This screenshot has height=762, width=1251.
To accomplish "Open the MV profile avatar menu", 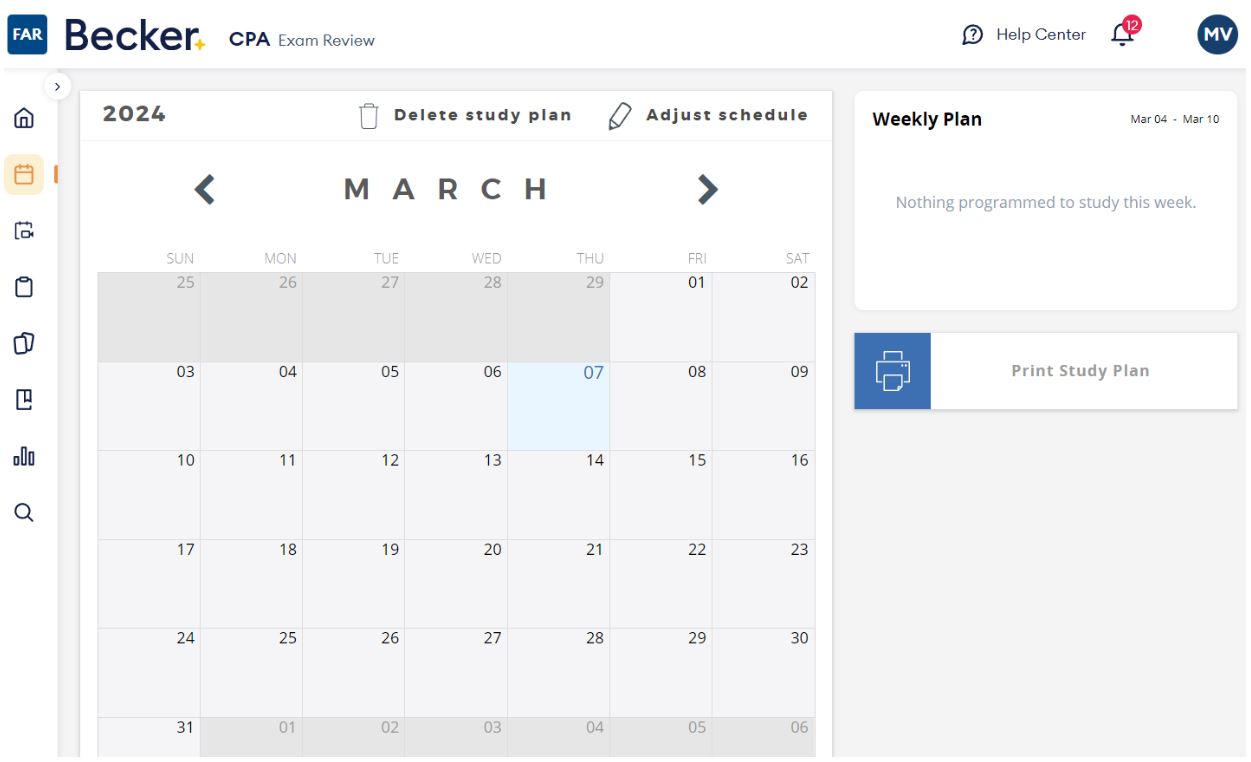I will click(x=1216, y=33).
